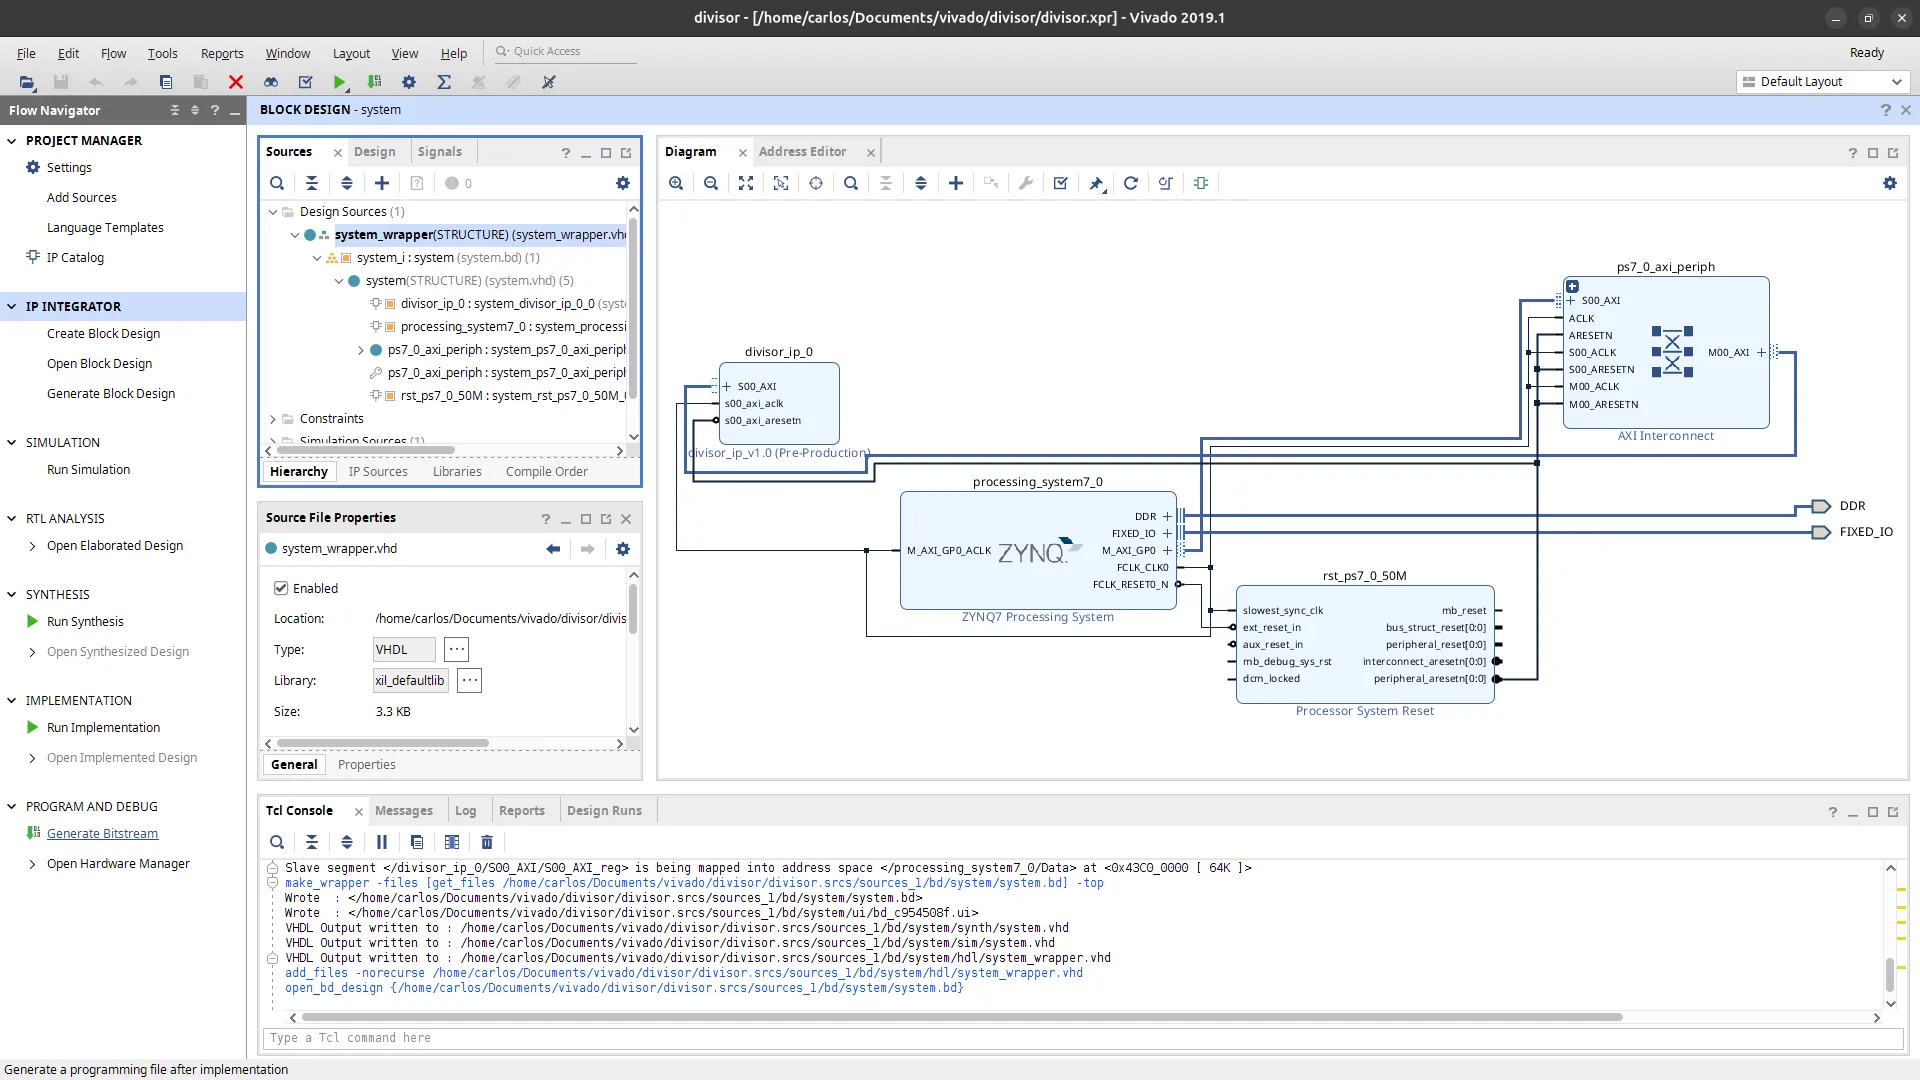Pause the Tcl Console output
The width and height of the screenshot is (1920, 1080).
coord(382,842)
